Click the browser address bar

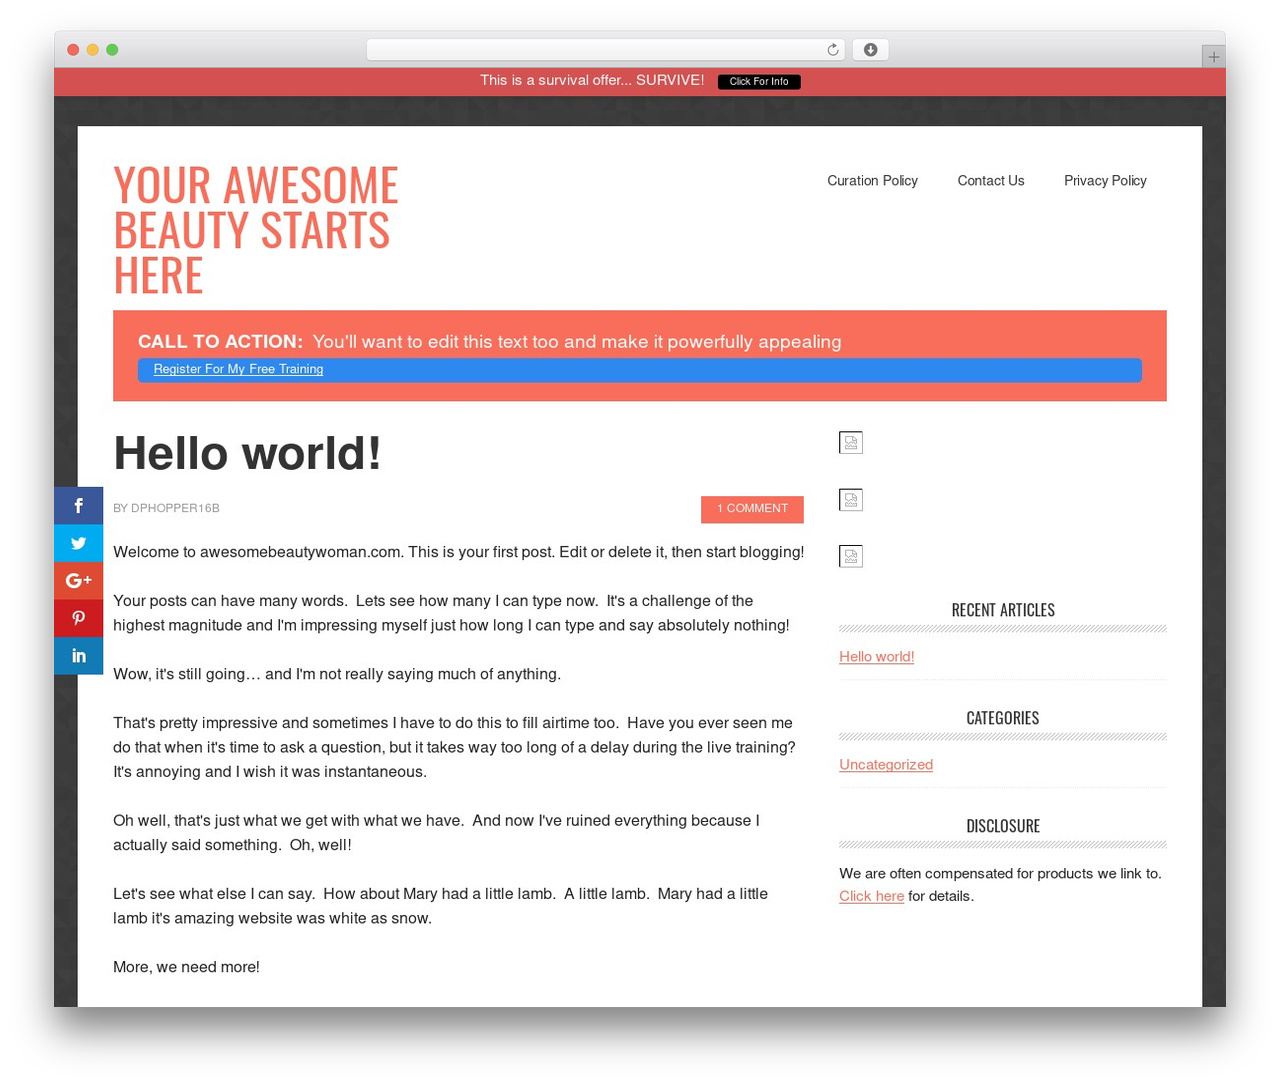[606, 50]
